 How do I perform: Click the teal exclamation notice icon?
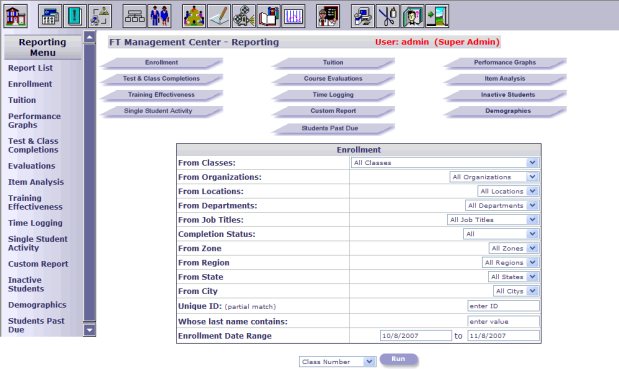coord(75,16)
